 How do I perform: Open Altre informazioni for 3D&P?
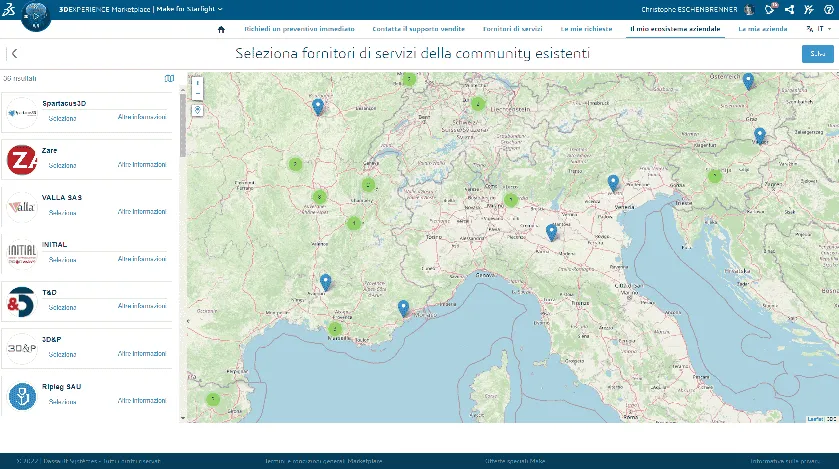[142, 353]
